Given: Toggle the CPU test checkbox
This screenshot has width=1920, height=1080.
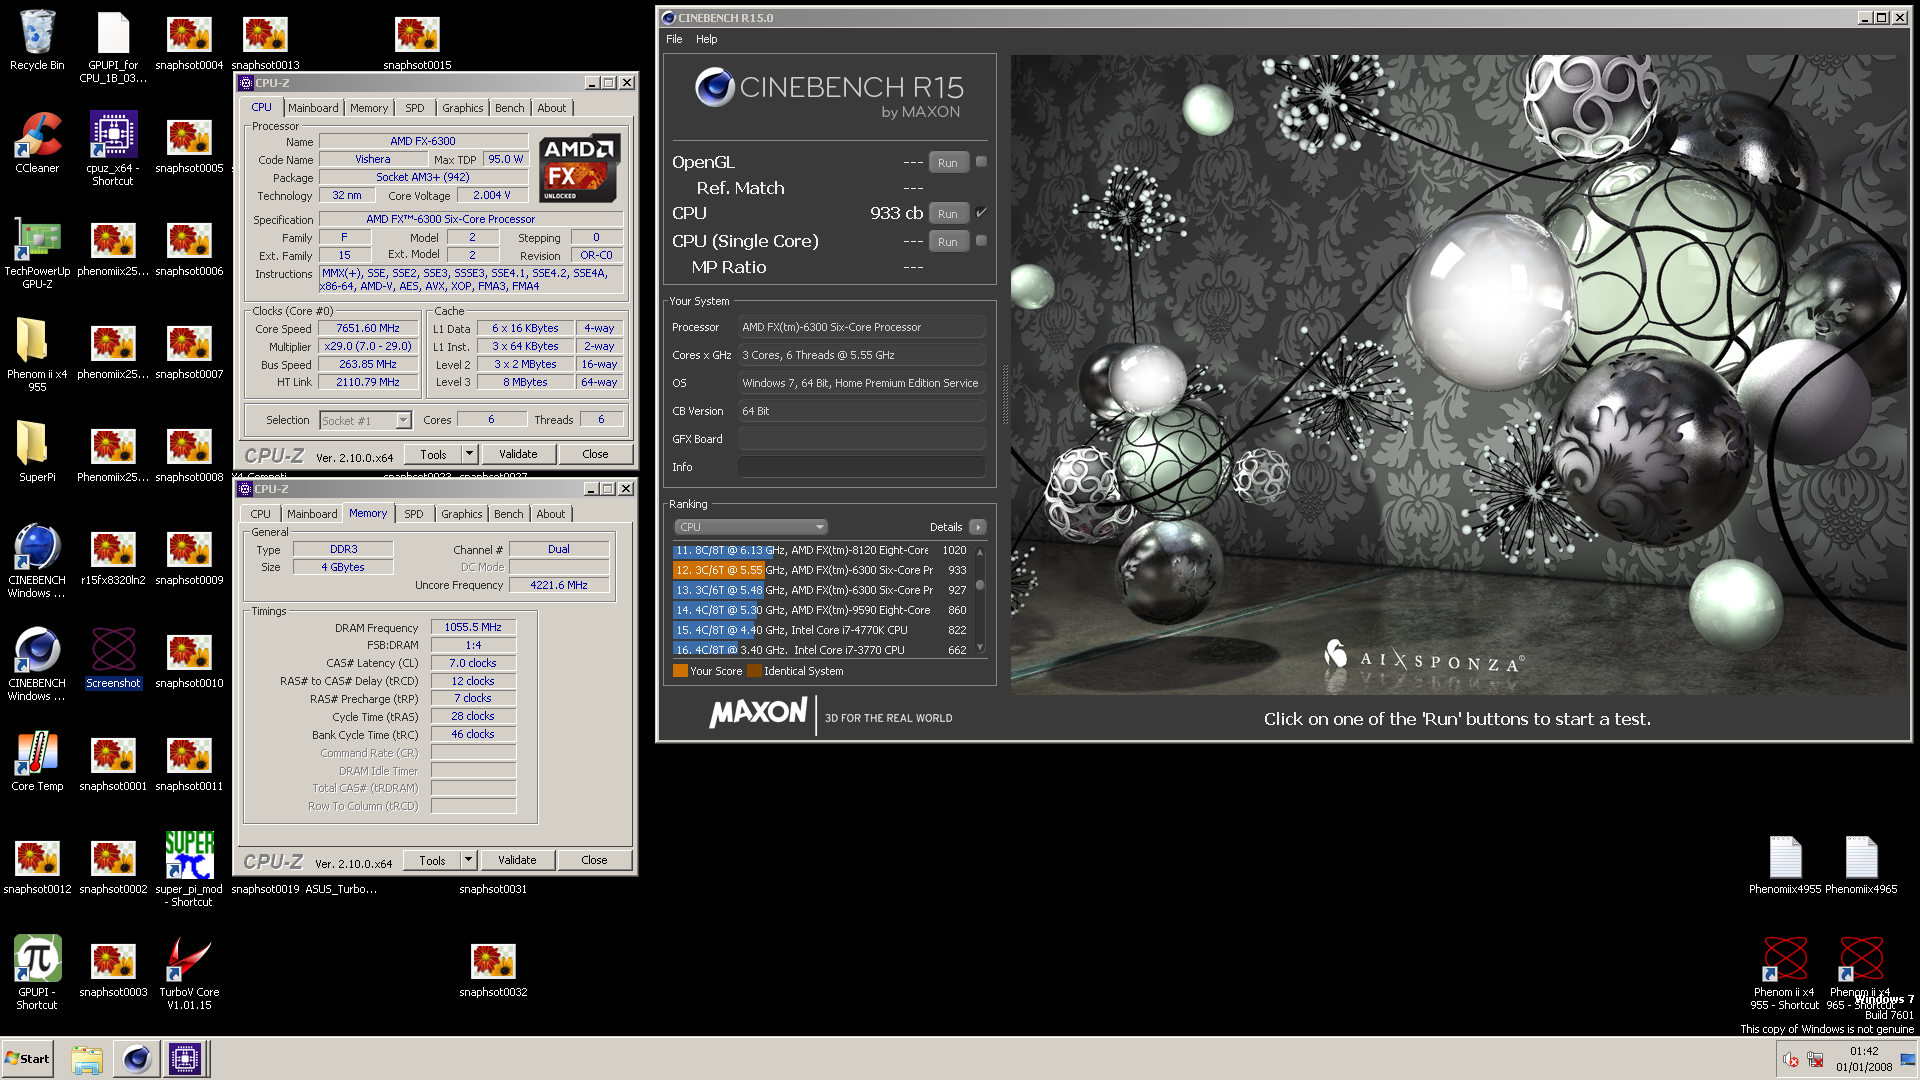Looking at the screenshot, I should click(981, 213).
